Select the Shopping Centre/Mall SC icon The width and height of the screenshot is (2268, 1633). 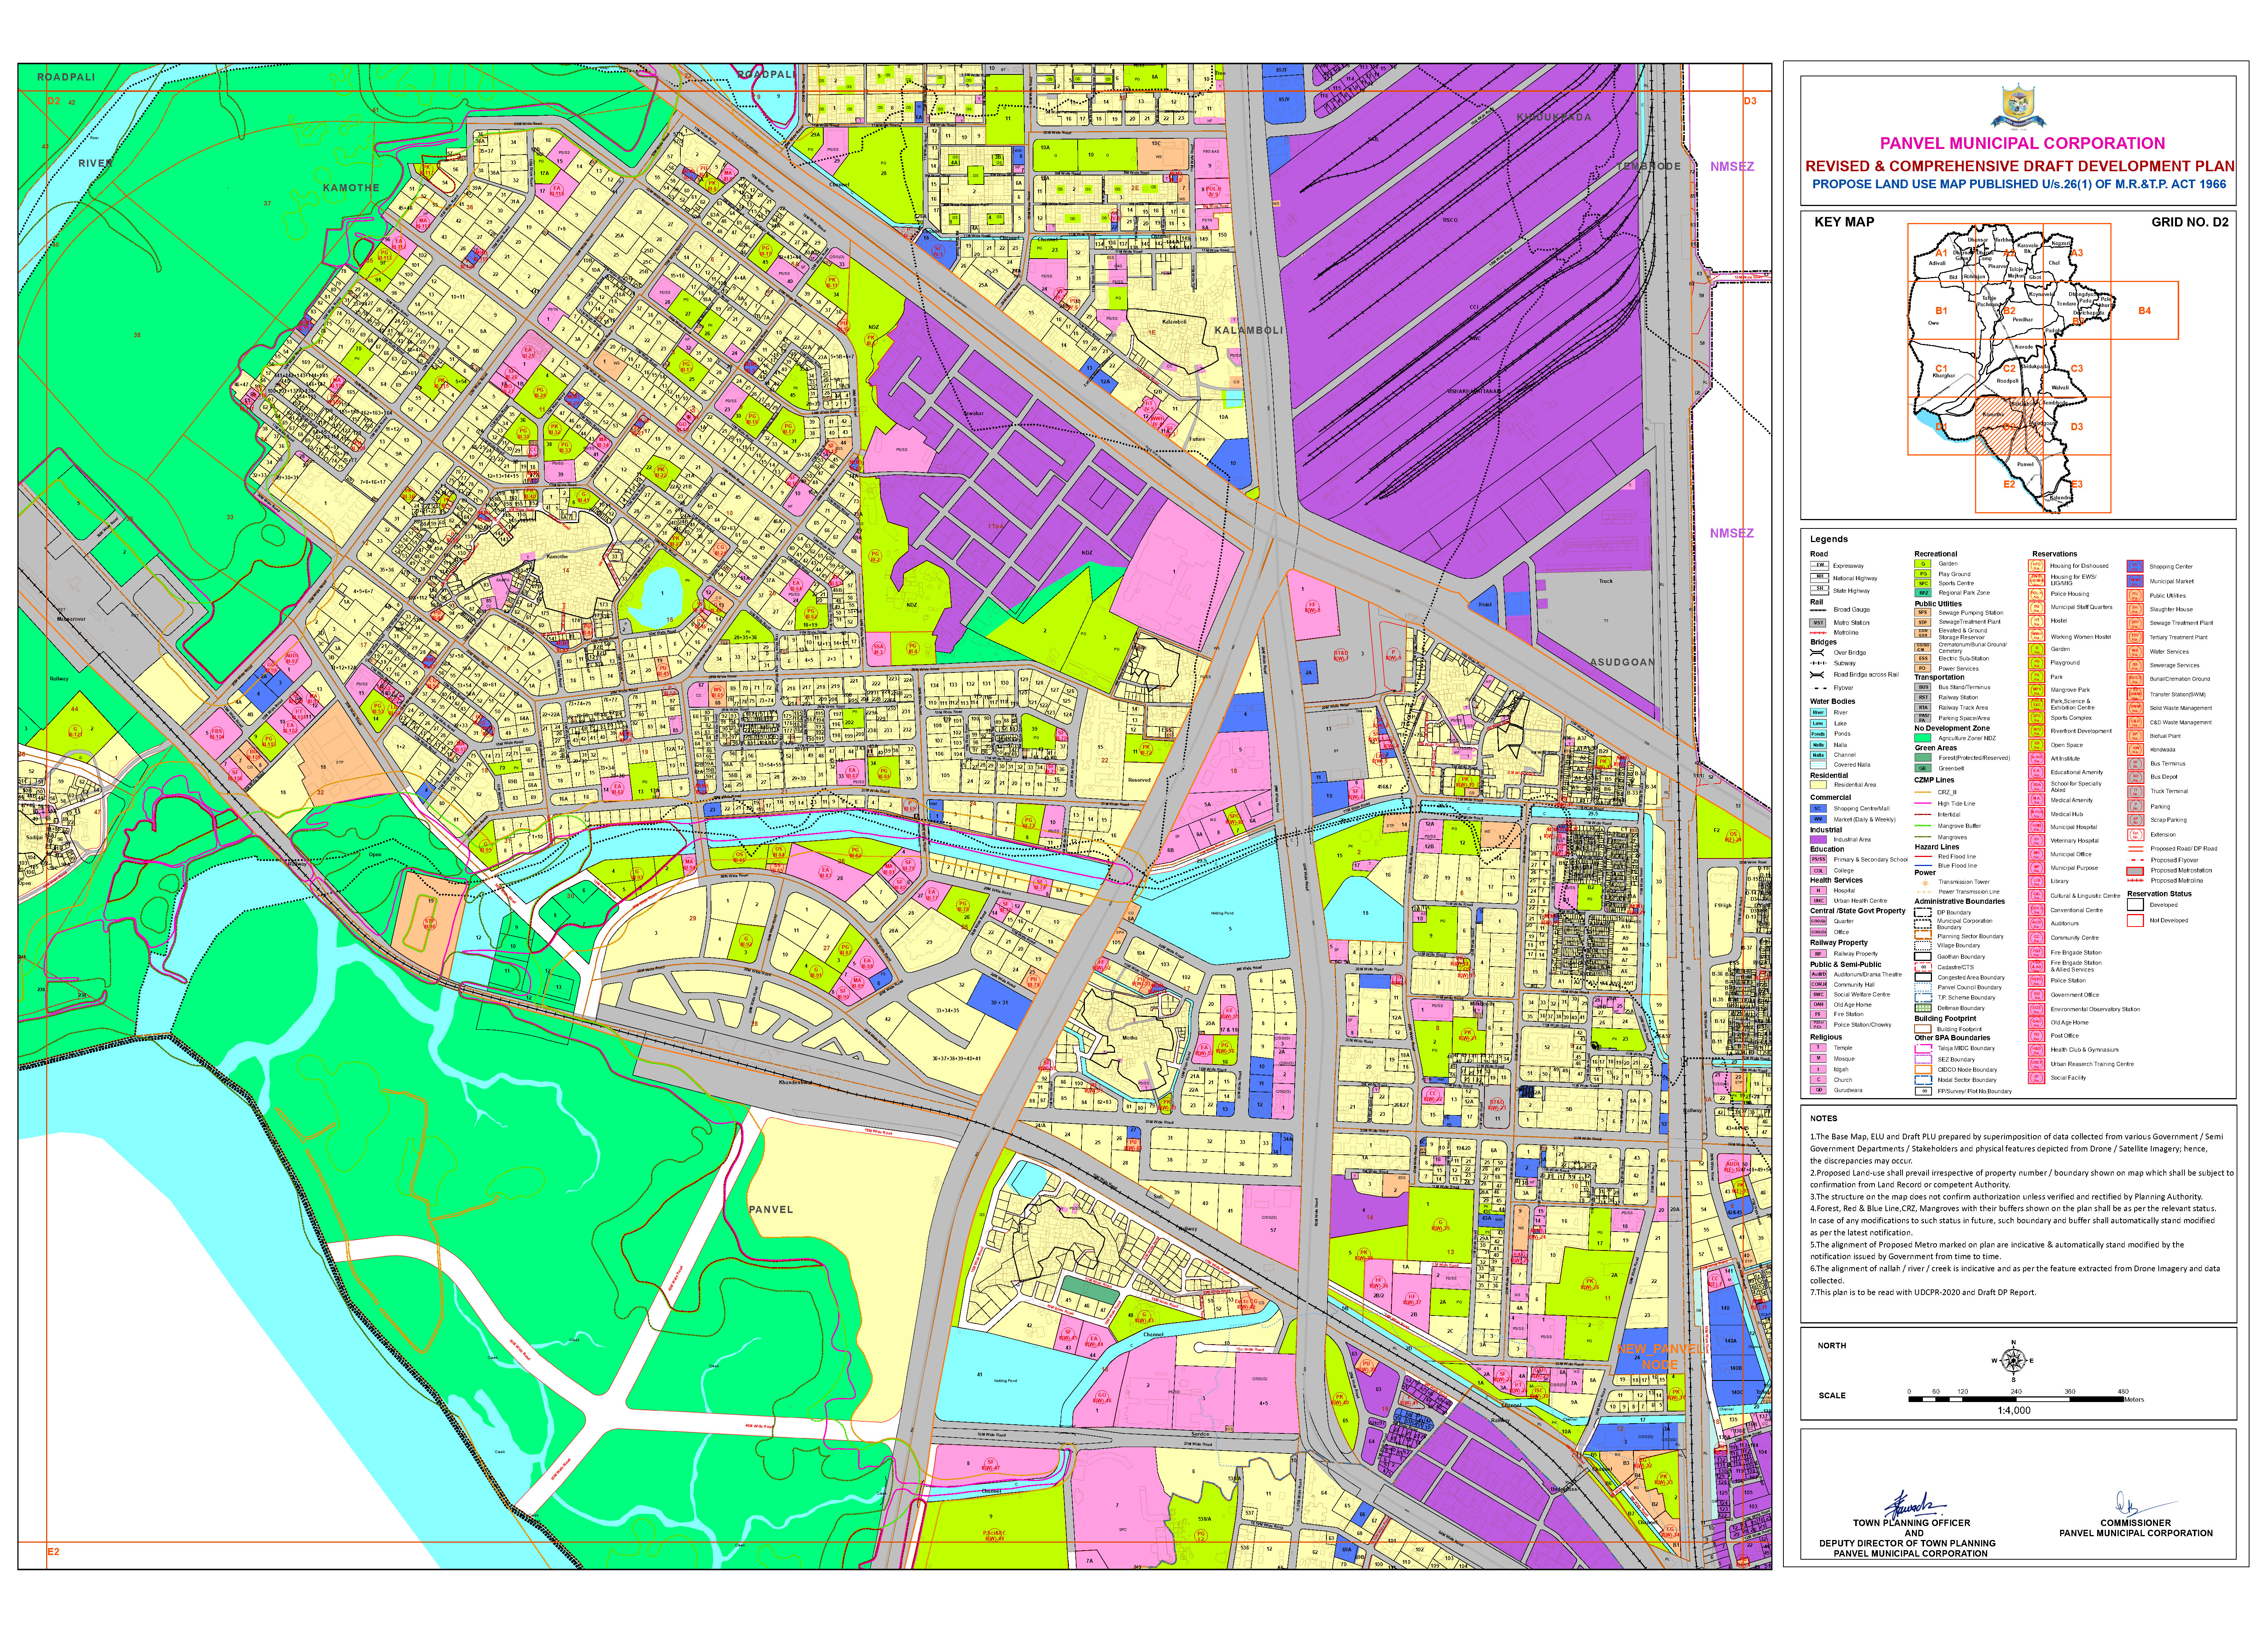[1819, 809]
